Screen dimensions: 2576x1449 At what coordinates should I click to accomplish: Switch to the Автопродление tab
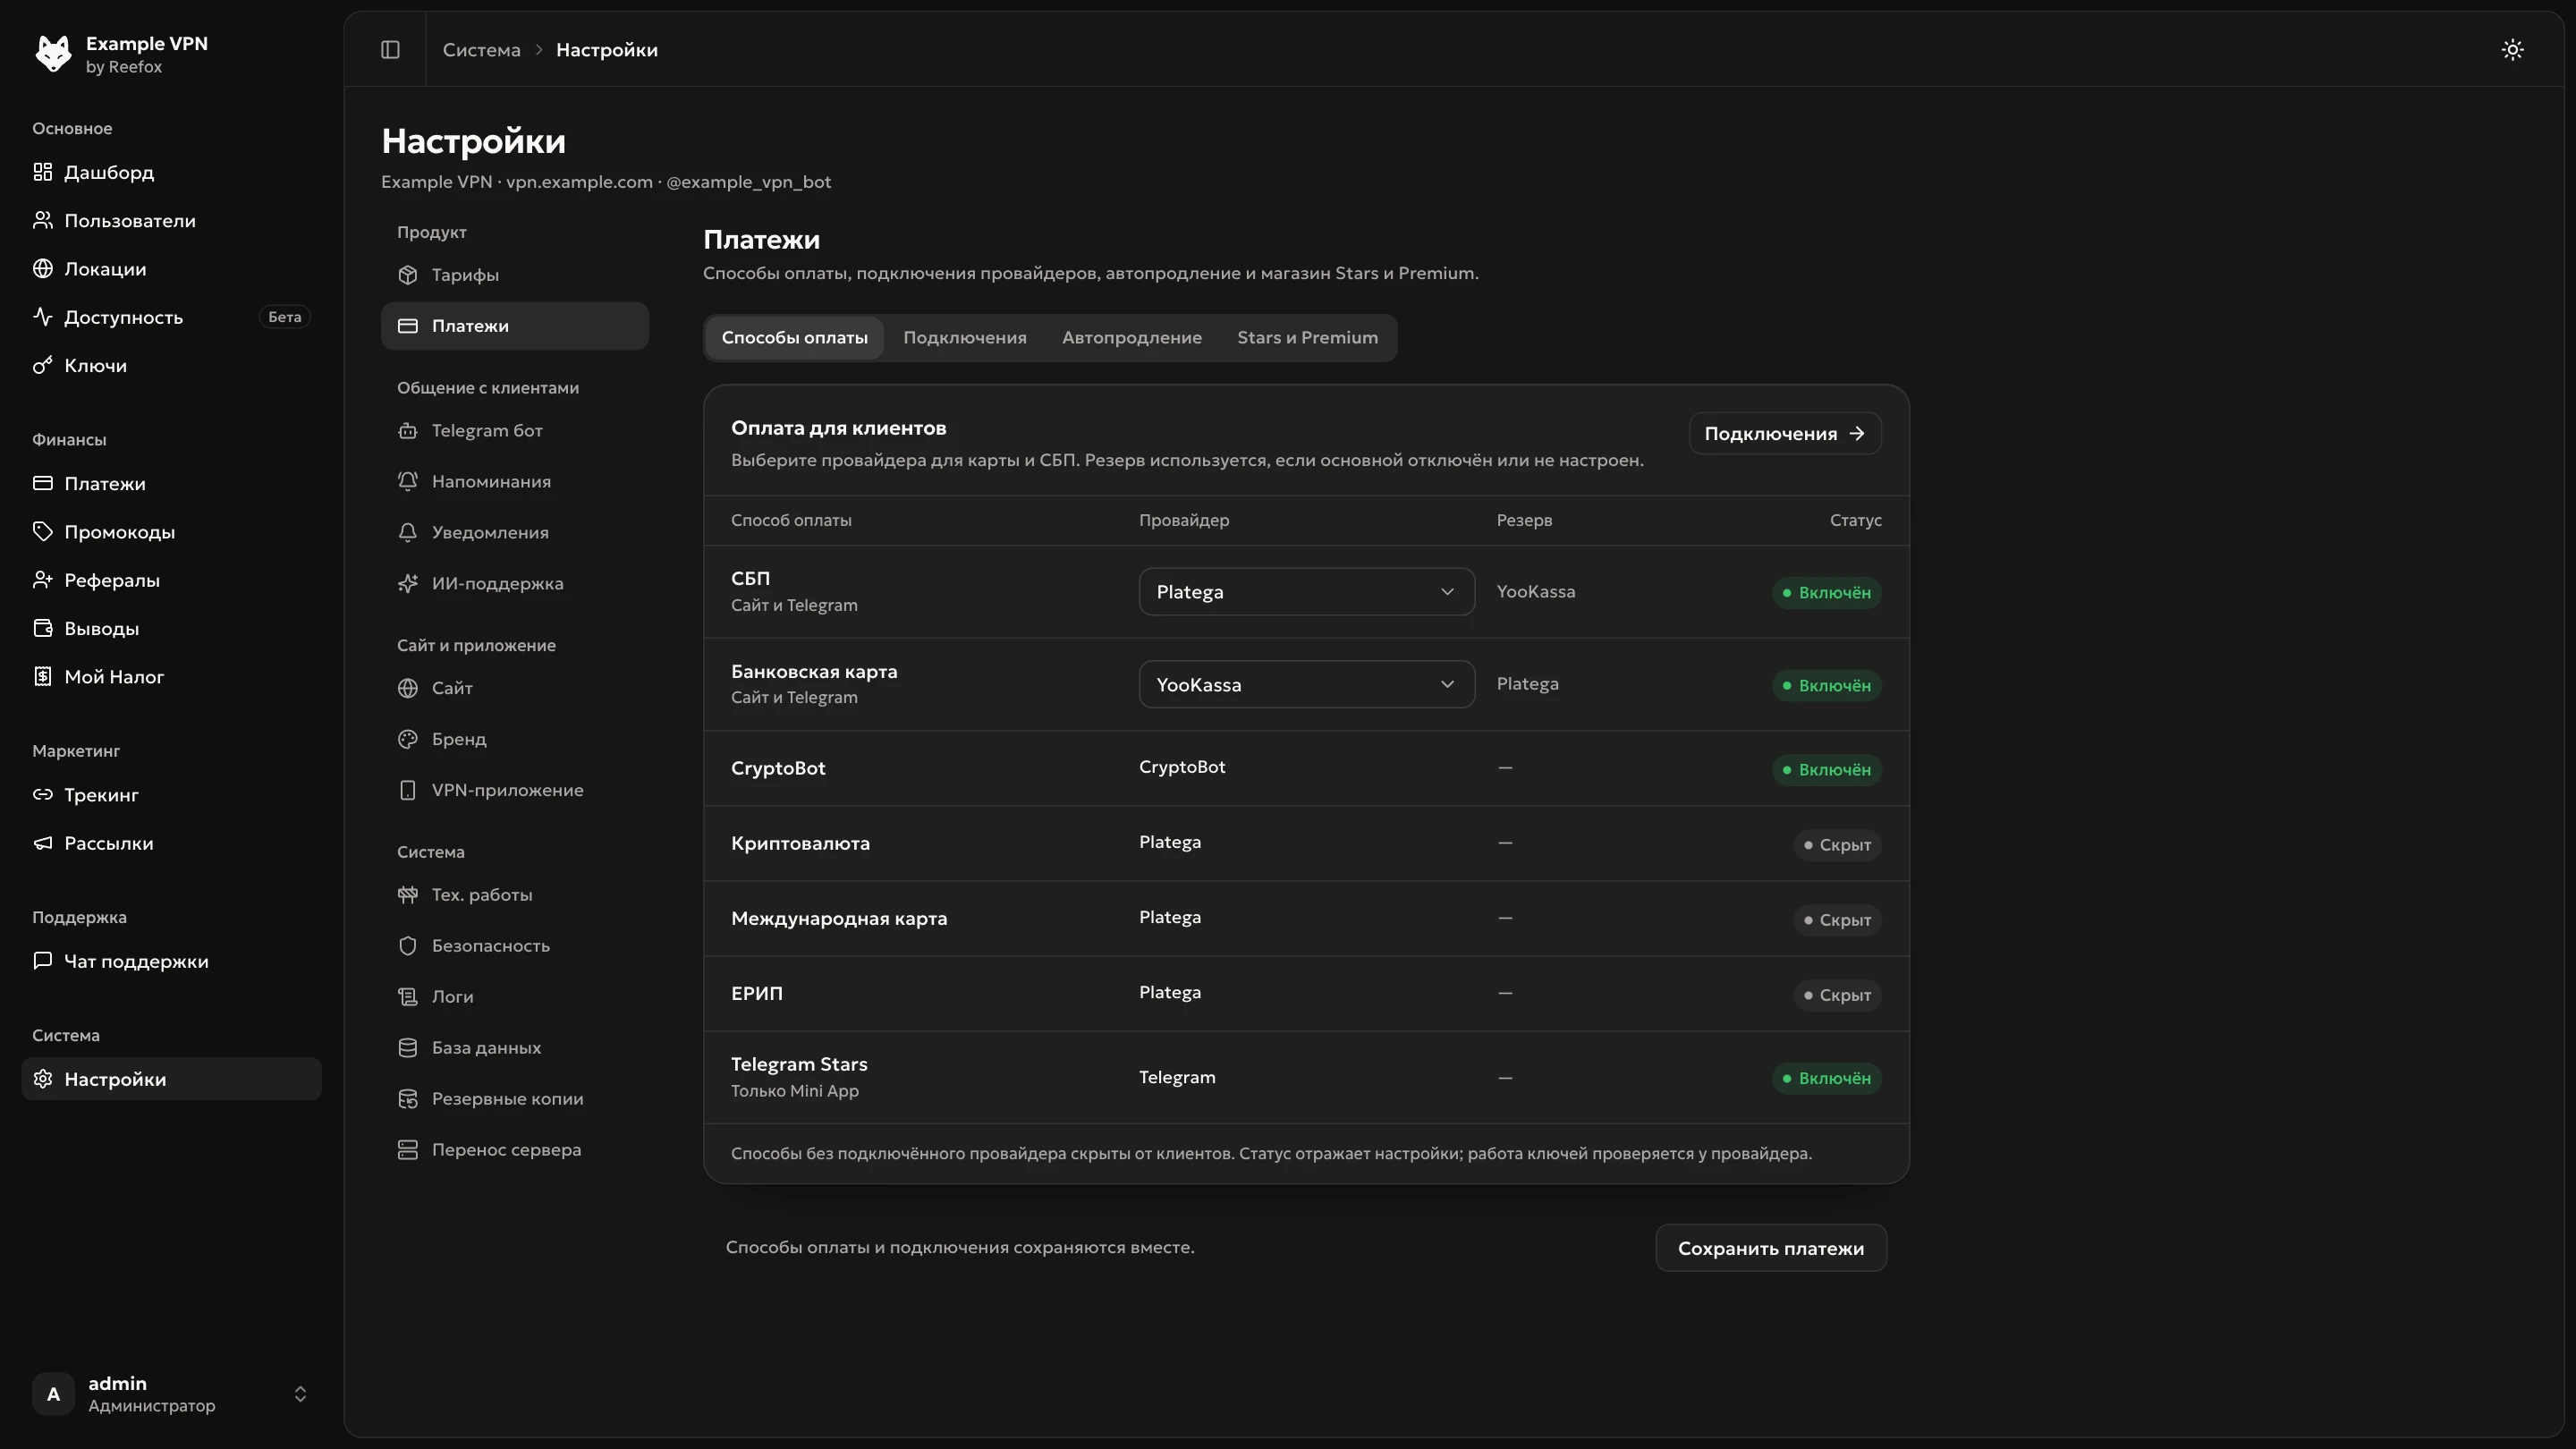[1132, 338]
